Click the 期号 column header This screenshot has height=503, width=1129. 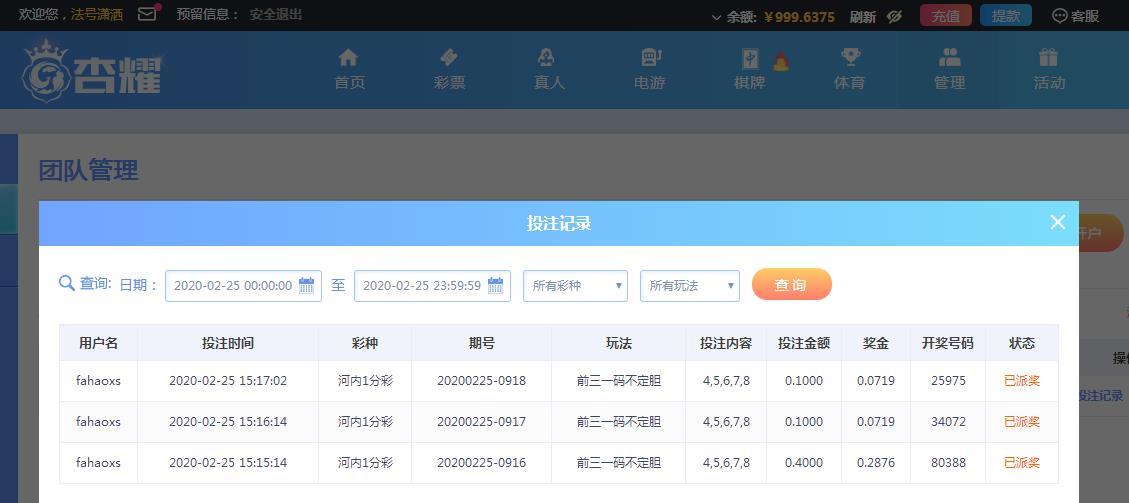coord(482,343)
